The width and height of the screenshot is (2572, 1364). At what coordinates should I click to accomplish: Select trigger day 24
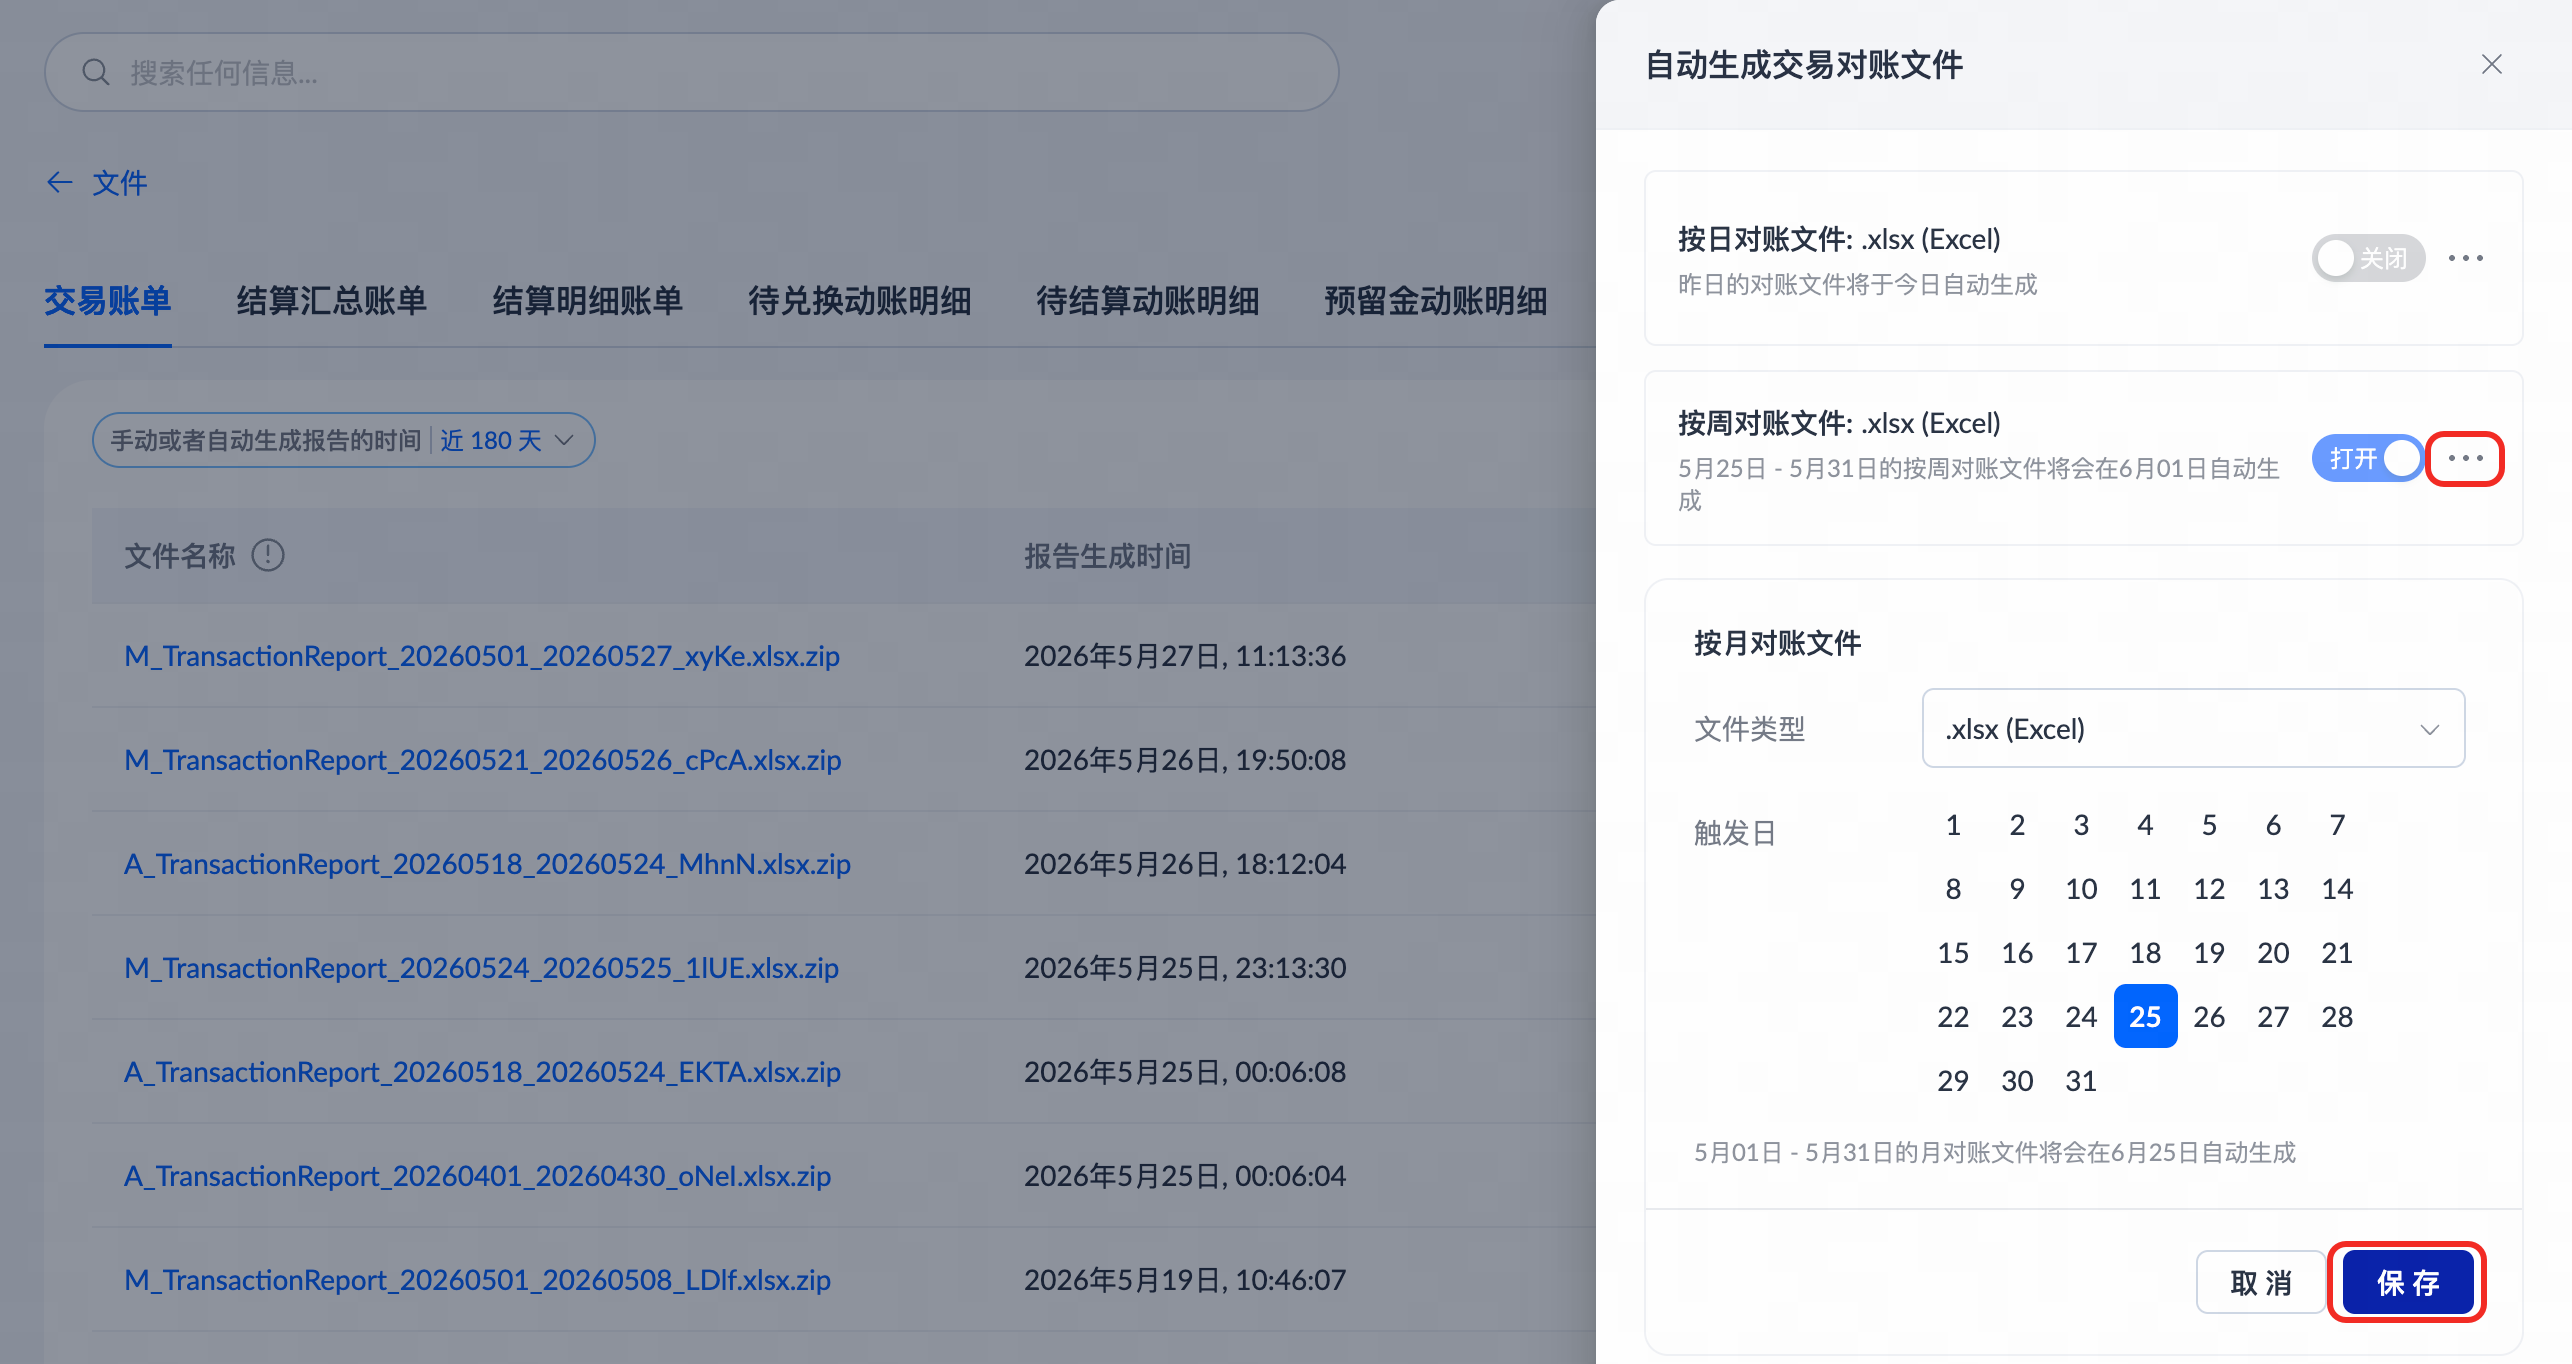2081,1016
